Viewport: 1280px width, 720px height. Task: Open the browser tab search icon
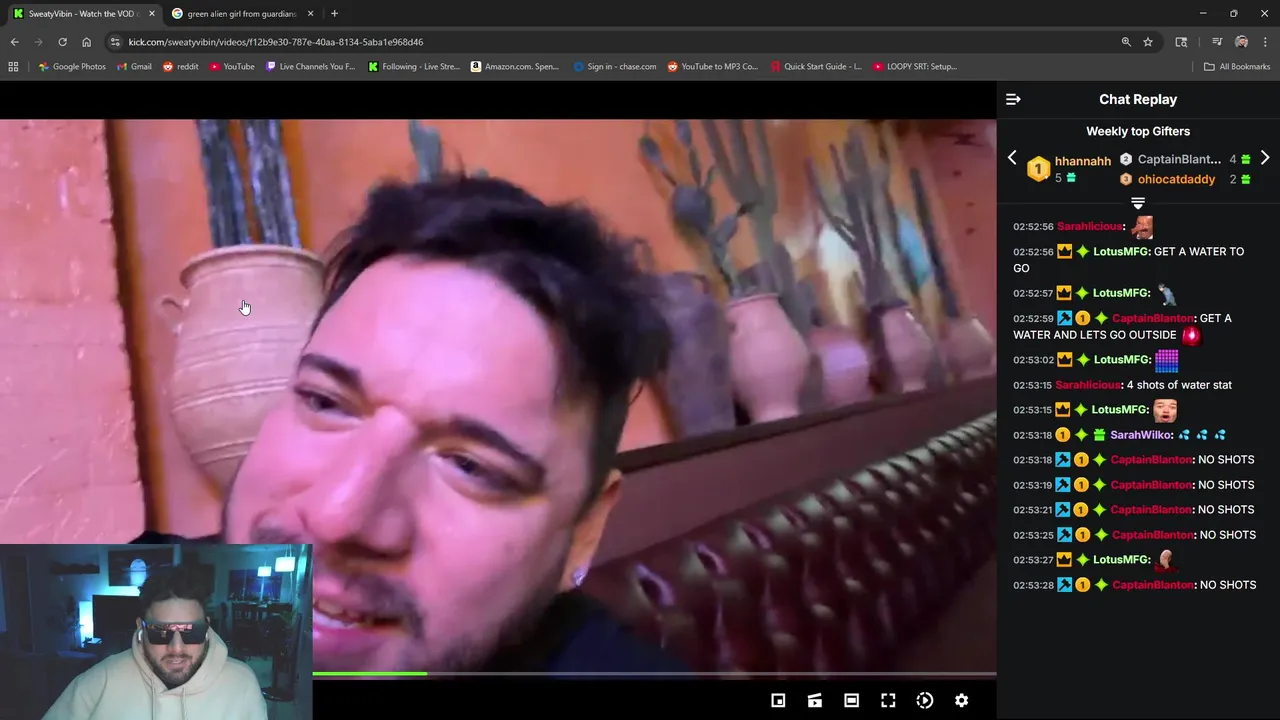click(1181, 42)
